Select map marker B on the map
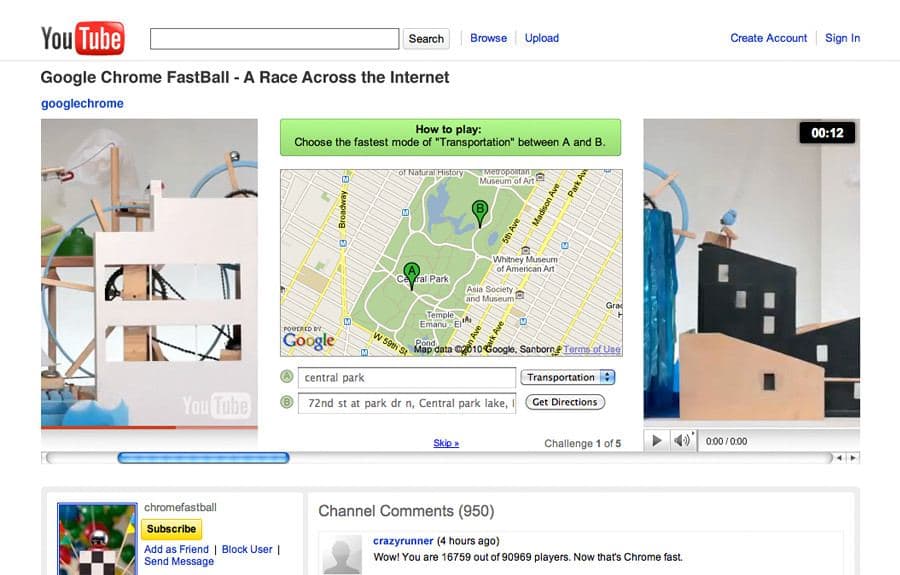 (x=480, y=214)
